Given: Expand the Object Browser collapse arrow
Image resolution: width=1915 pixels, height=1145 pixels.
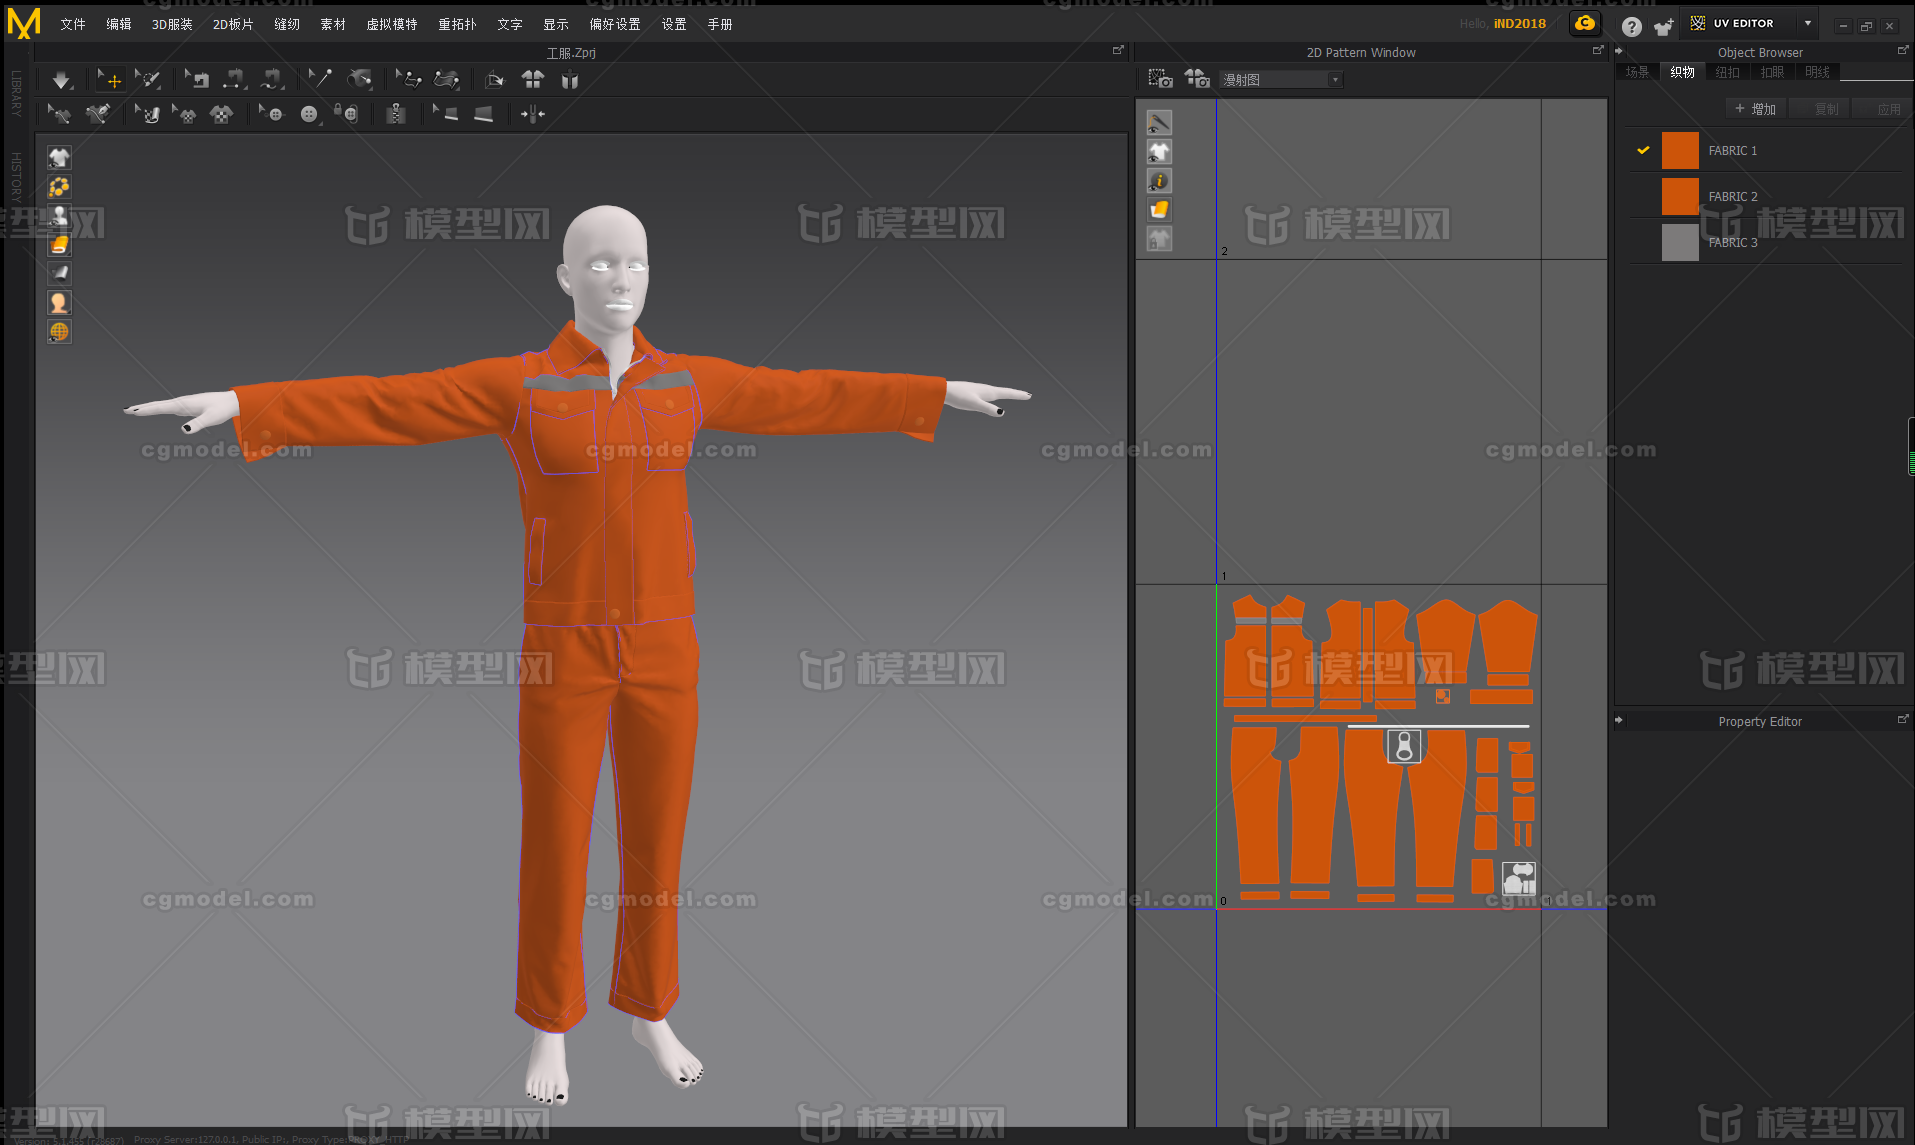Looking at the screenshot, I should coord(1619,51).
